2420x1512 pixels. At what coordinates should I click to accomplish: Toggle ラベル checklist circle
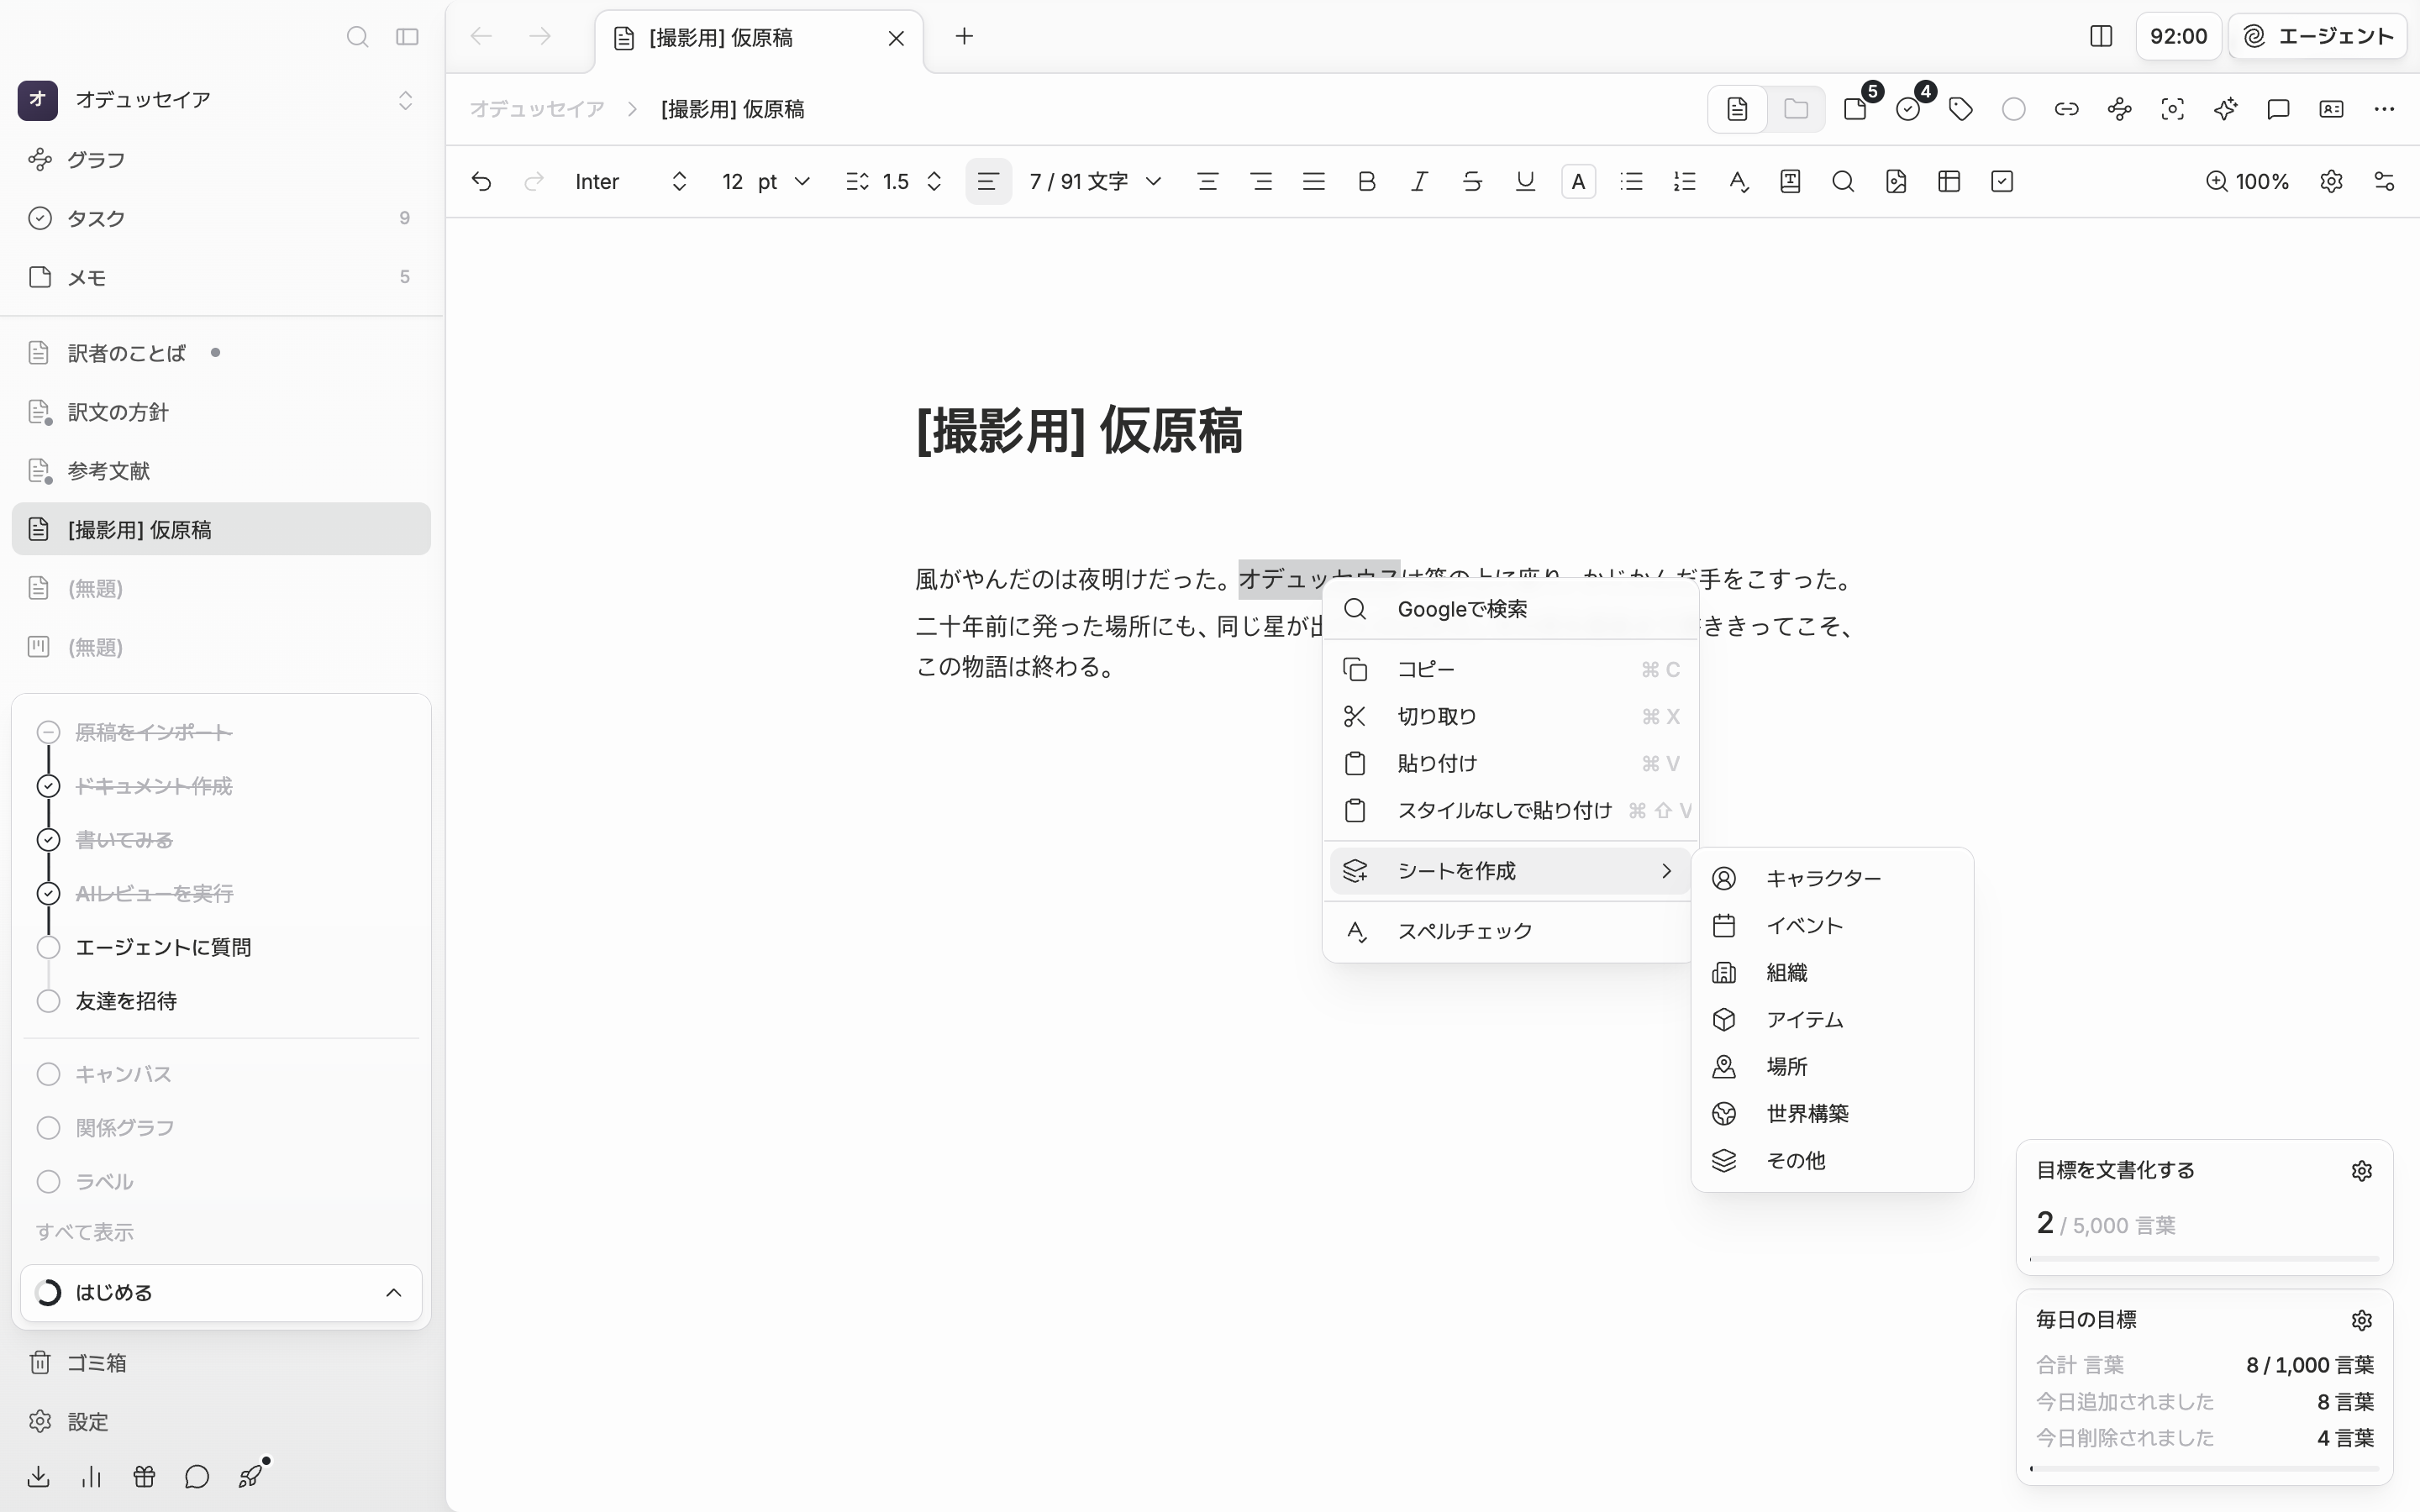(x=48, y=1181)
